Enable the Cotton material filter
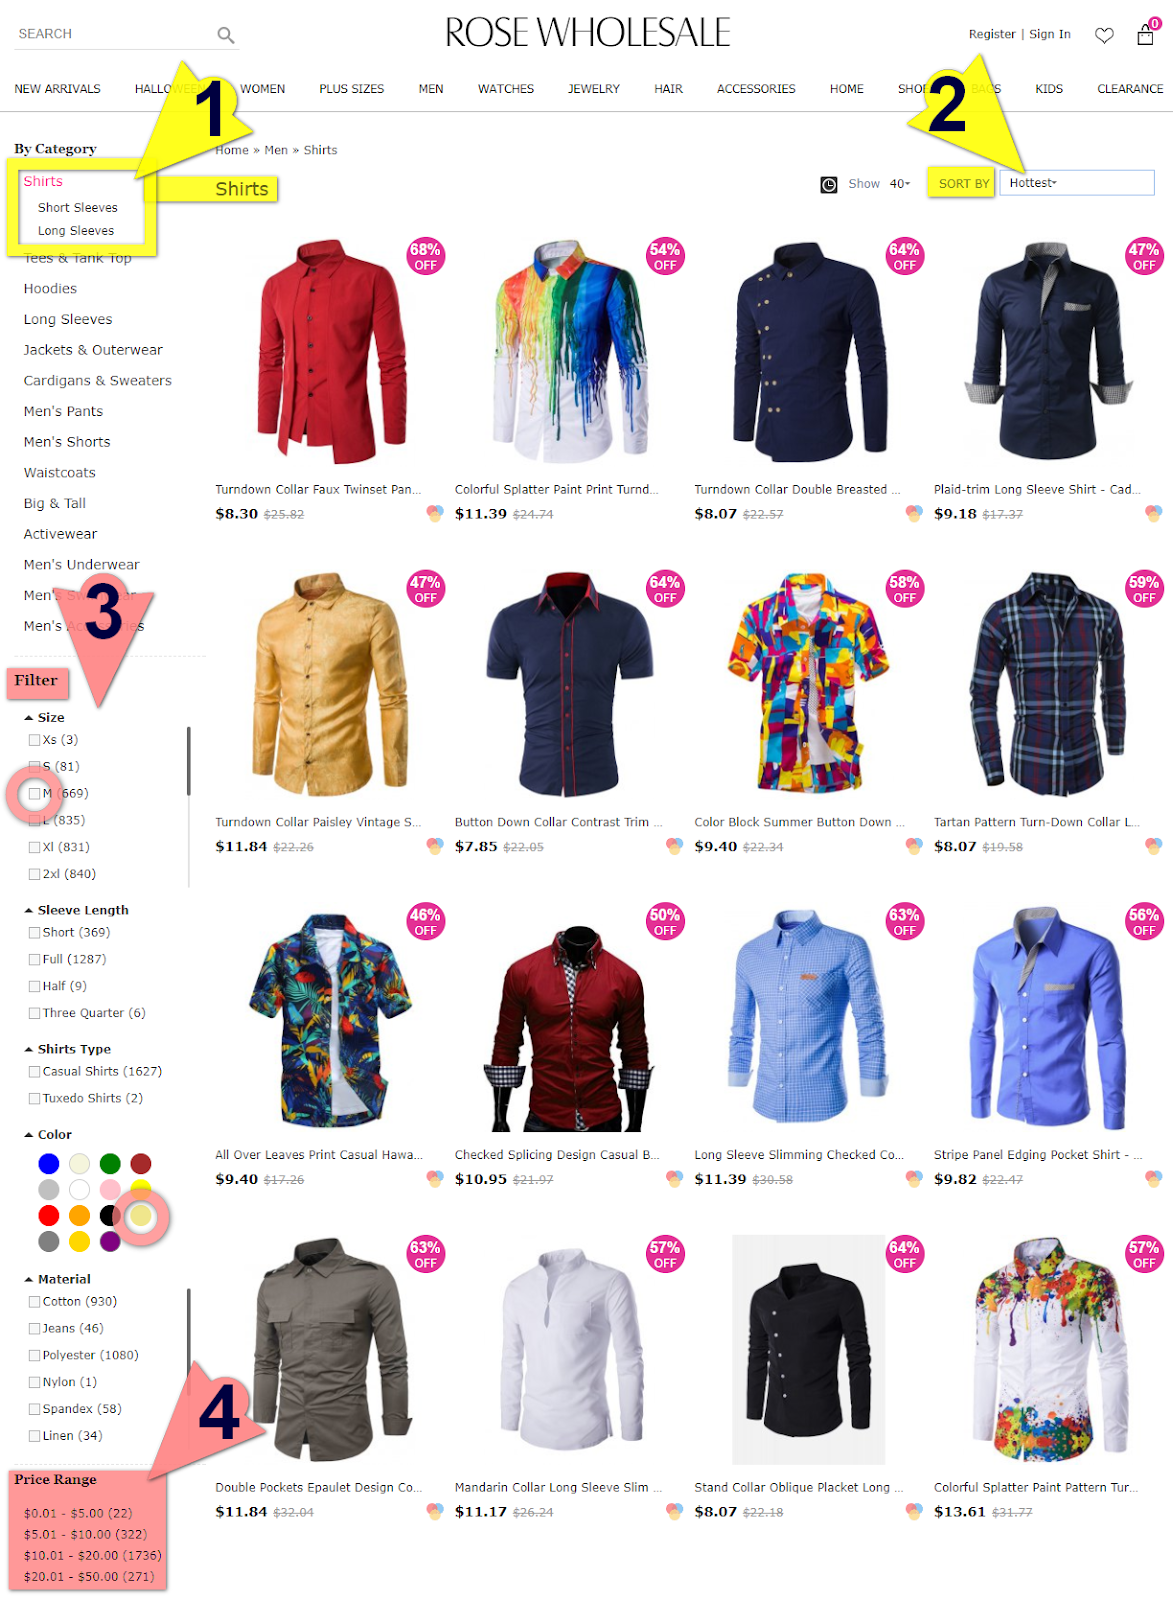This screenshot has width=1173, height=1600. click(x=35, y=1302)
